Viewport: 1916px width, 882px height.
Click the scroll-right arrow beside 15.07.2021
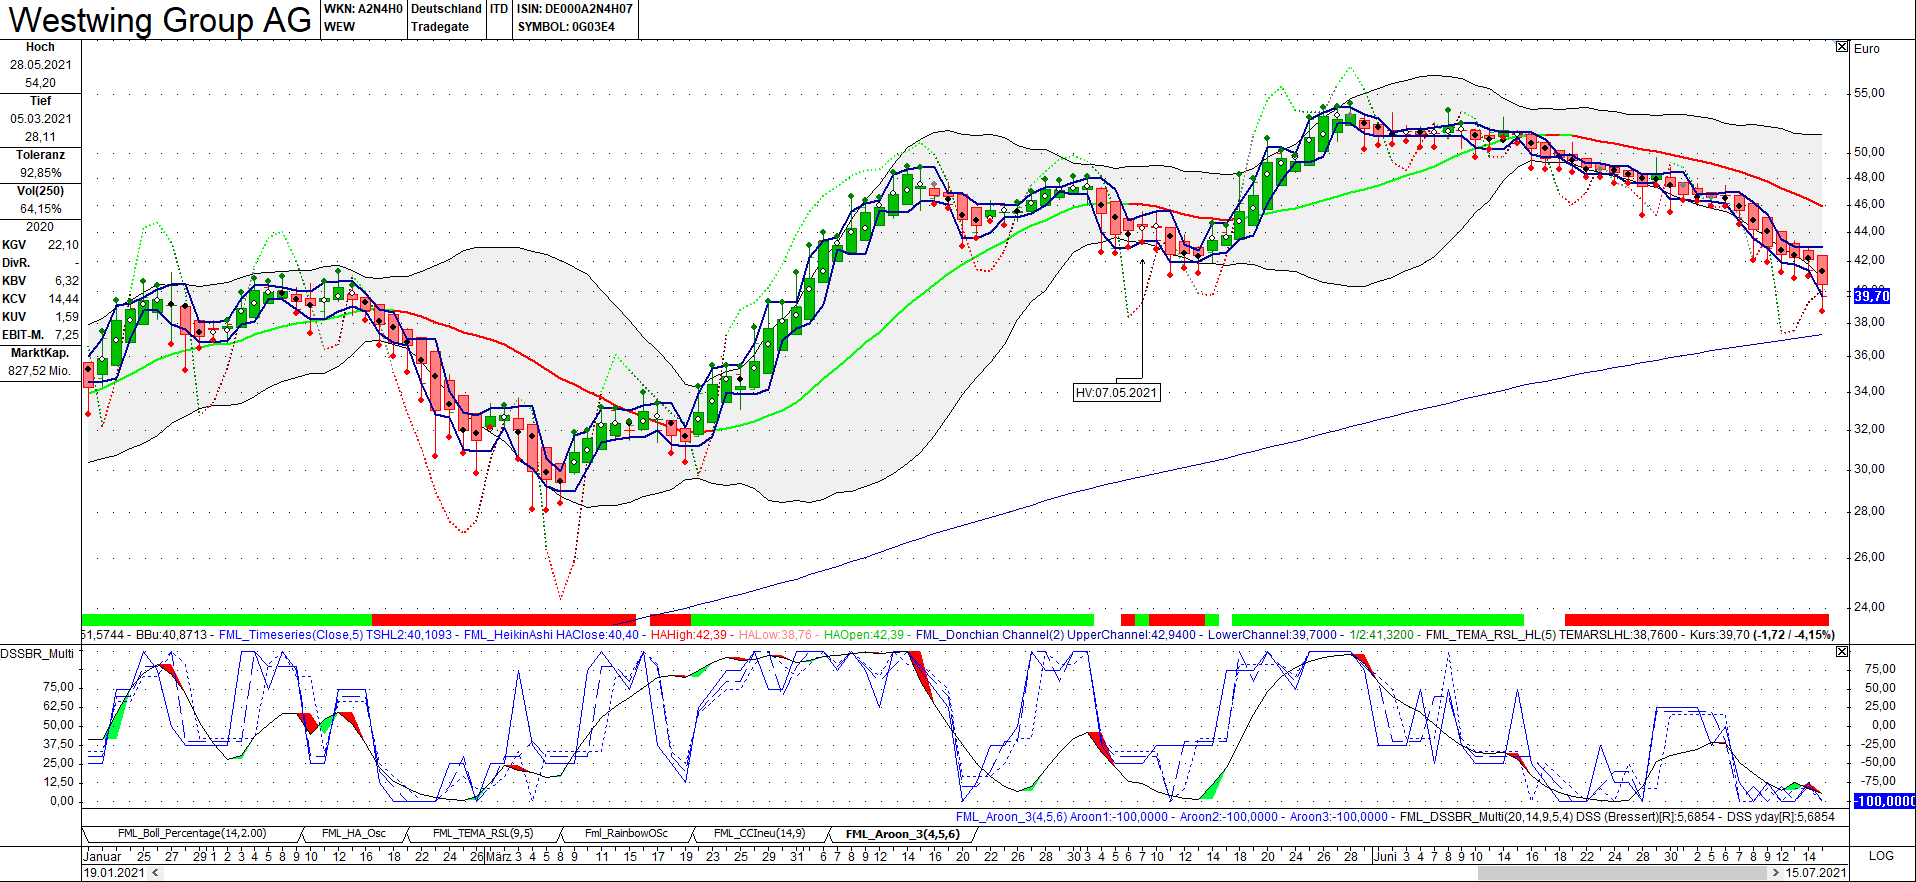point(1775,873)
